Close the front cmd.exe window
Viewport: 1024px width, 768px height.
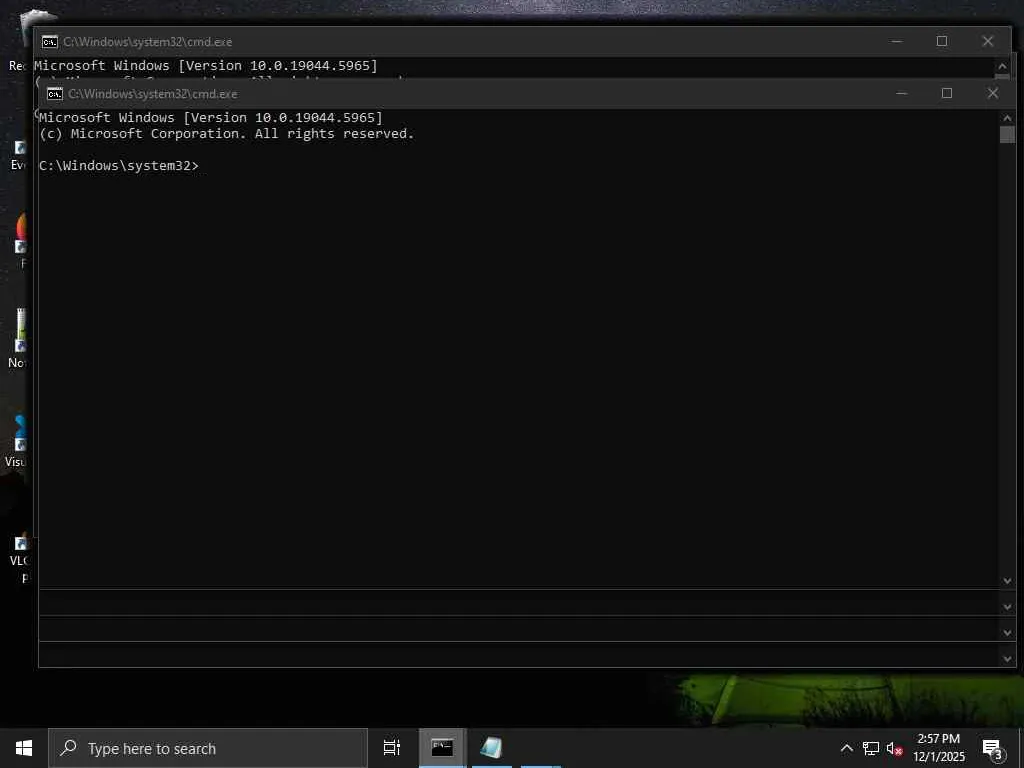pos(993,93)
